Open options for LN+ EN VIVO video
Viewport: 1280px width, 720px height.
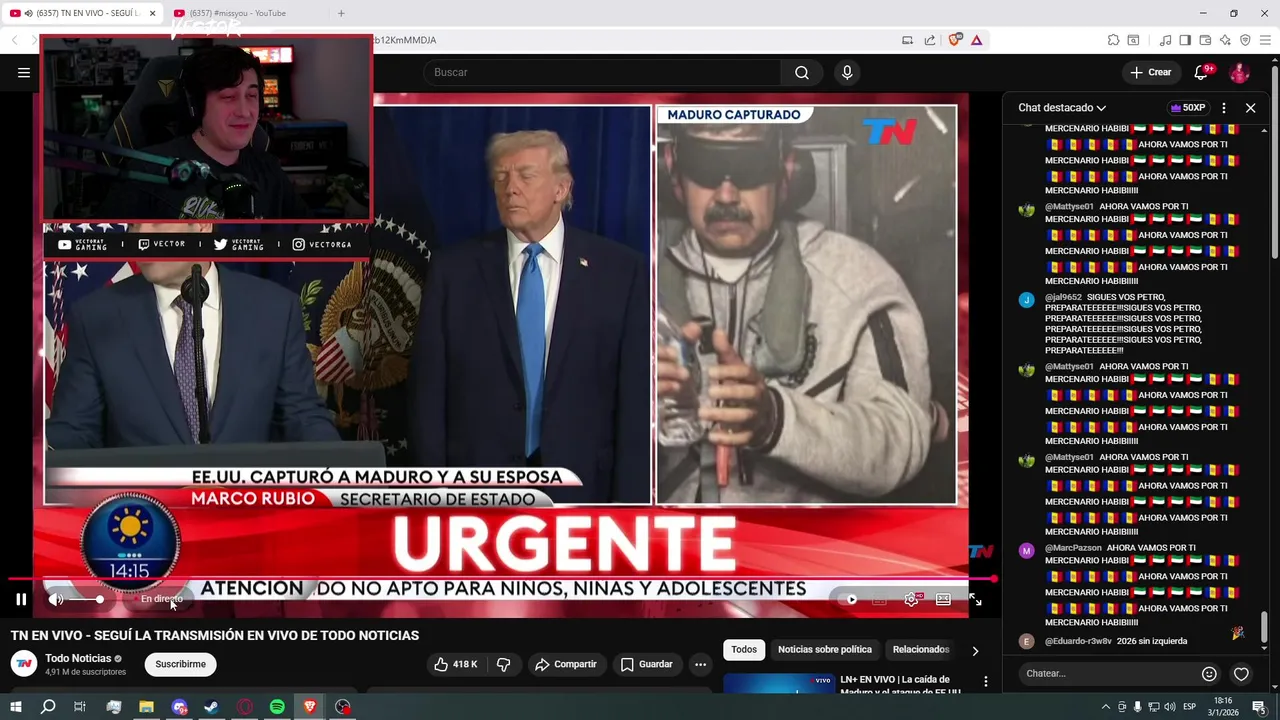click(x=986, y=681)
